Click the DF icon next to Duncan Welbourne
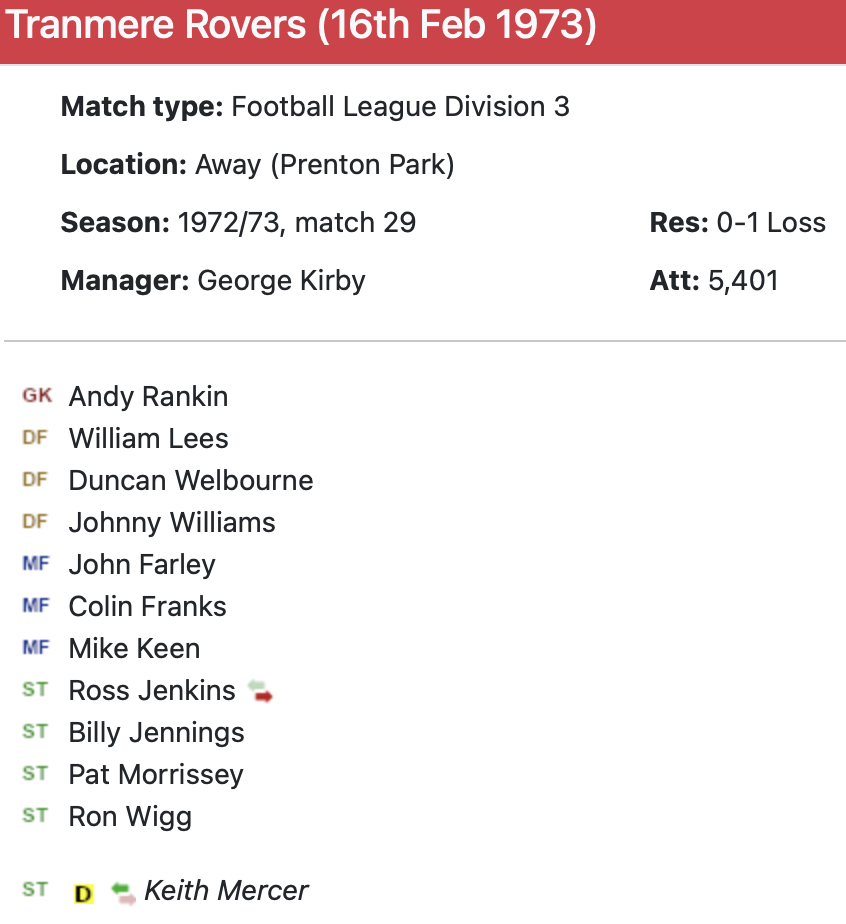This screenshot has height=924, width=846. [x=35, y=480]
